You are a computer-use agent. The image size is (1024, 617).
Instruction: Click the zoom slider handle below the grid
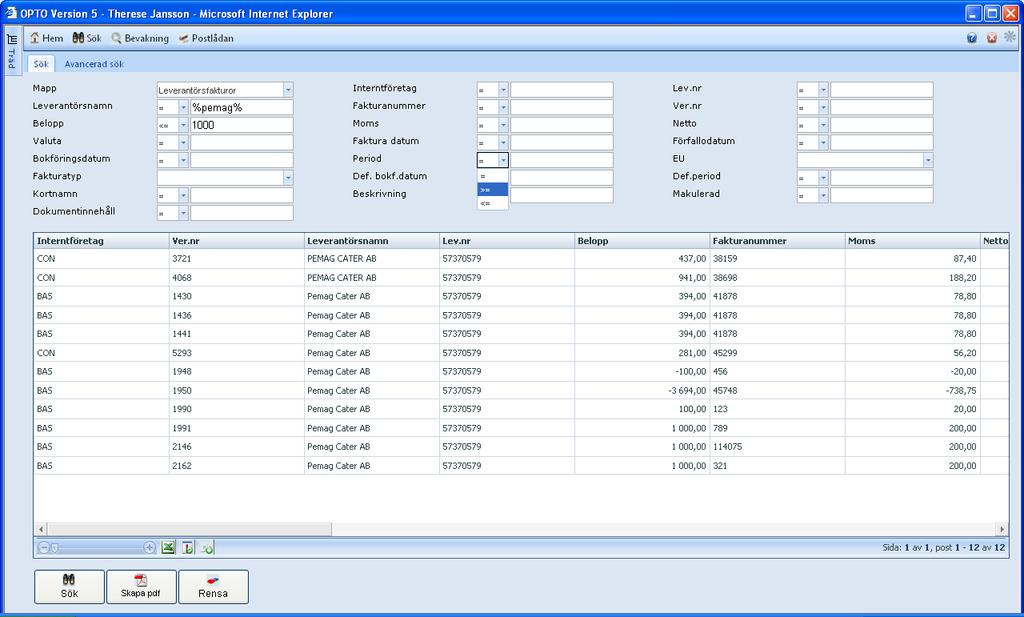point(55,548)
